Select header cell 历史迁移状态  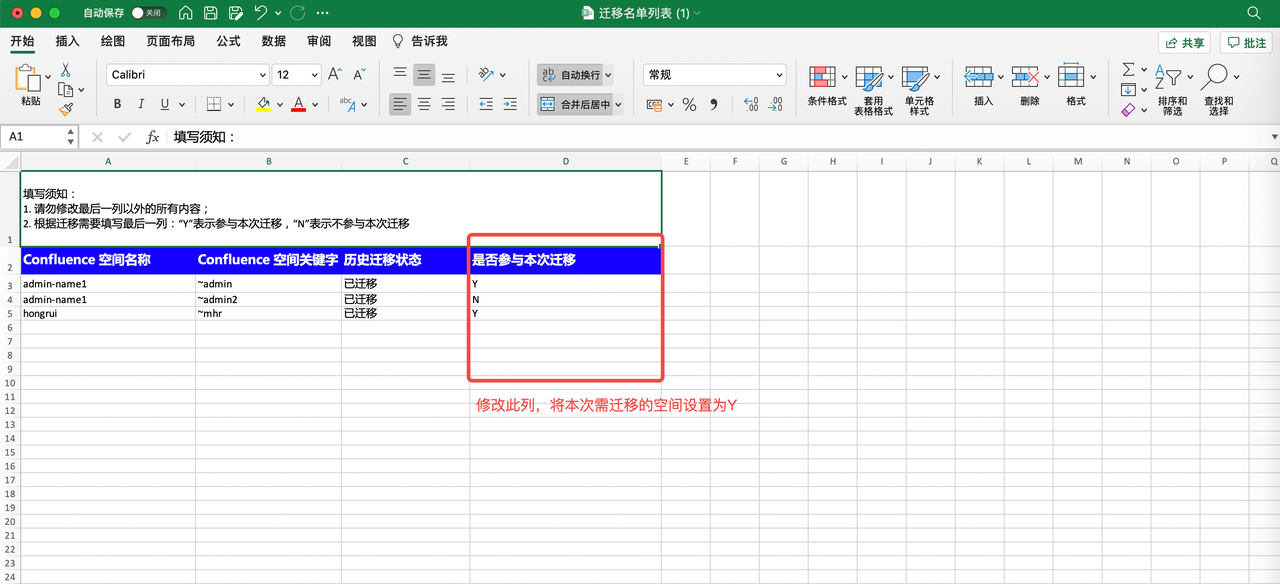(x=405, y=260)
